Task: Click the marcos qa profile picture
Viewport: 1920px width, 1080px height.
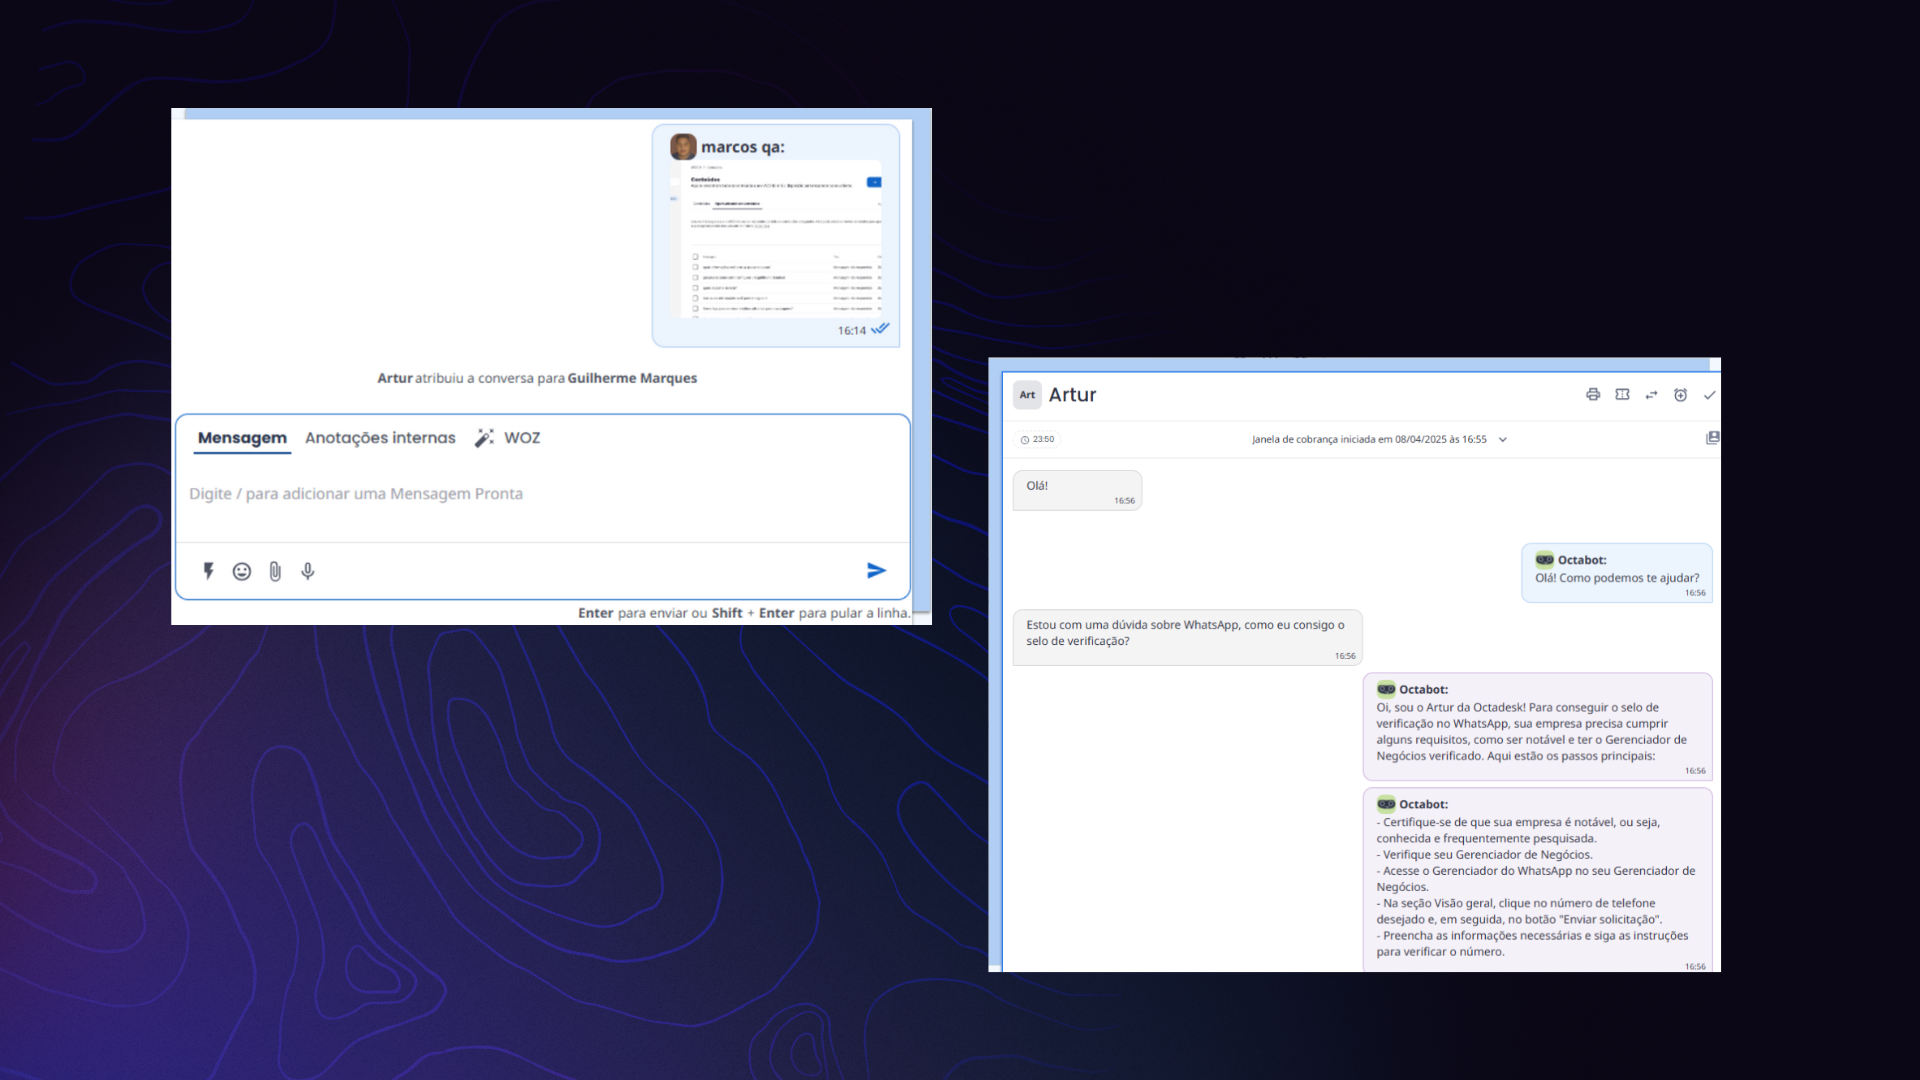Action: click(683, 147)
